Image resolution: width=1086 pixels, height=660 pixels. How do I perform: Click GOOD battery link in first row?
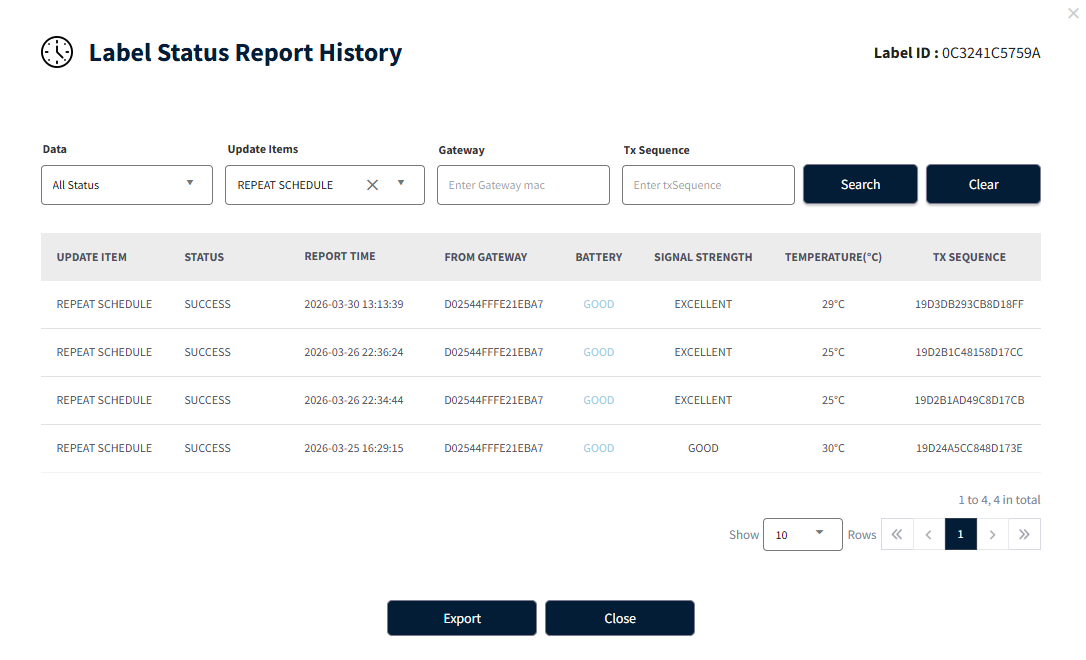pyautogui.click(x=598, y=304)
